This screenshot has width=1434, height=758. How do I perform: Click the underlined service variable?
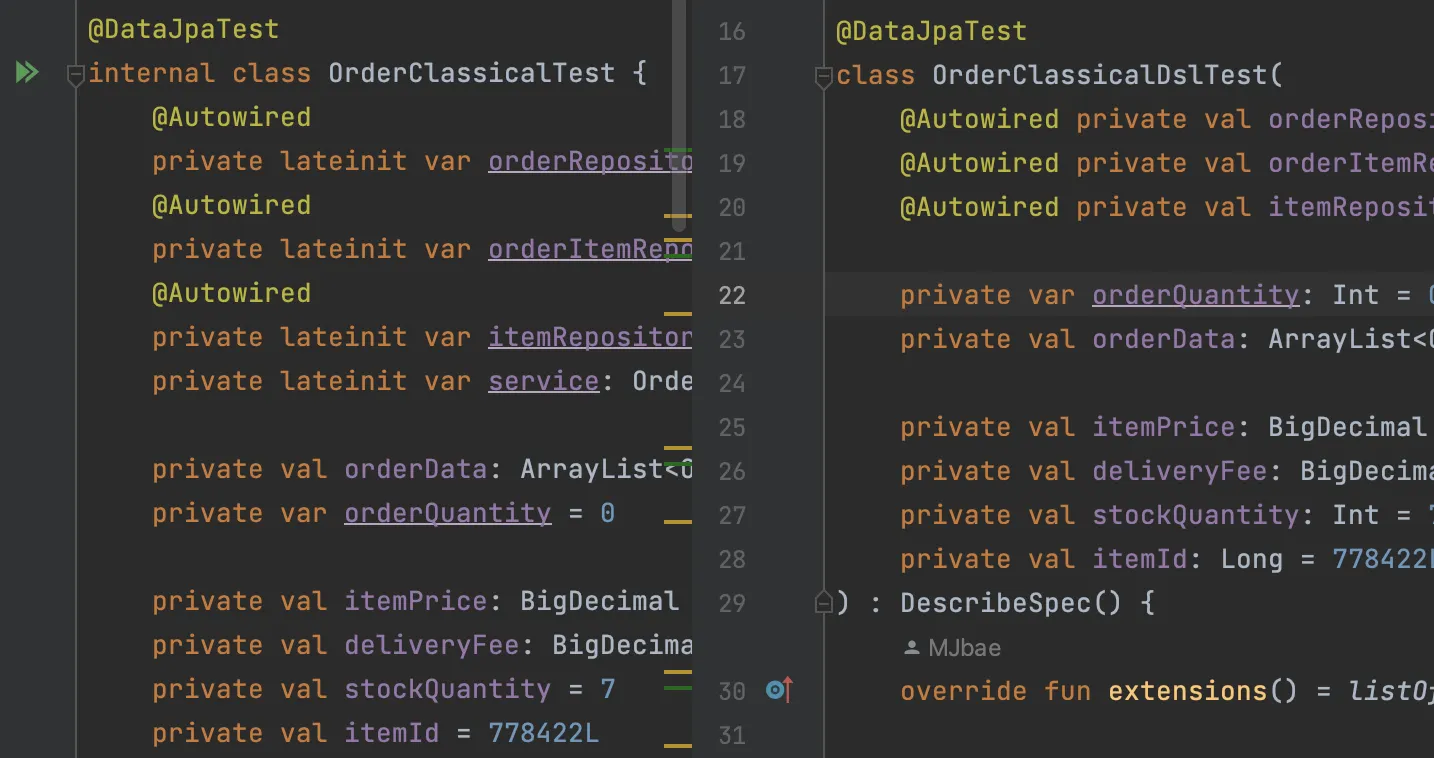click(543, 381)
